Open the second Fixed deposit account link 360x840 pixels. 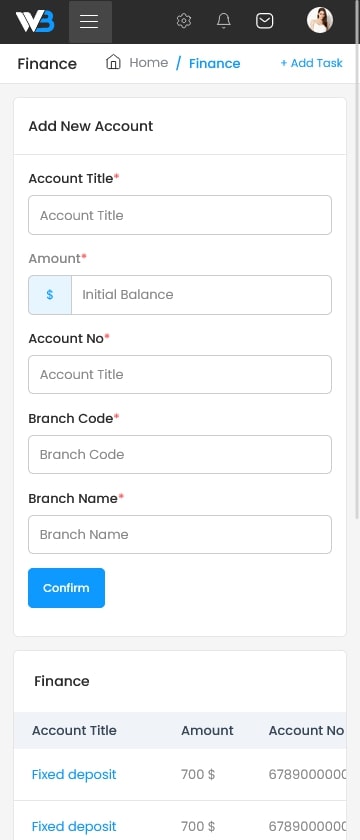click(74, 827)
